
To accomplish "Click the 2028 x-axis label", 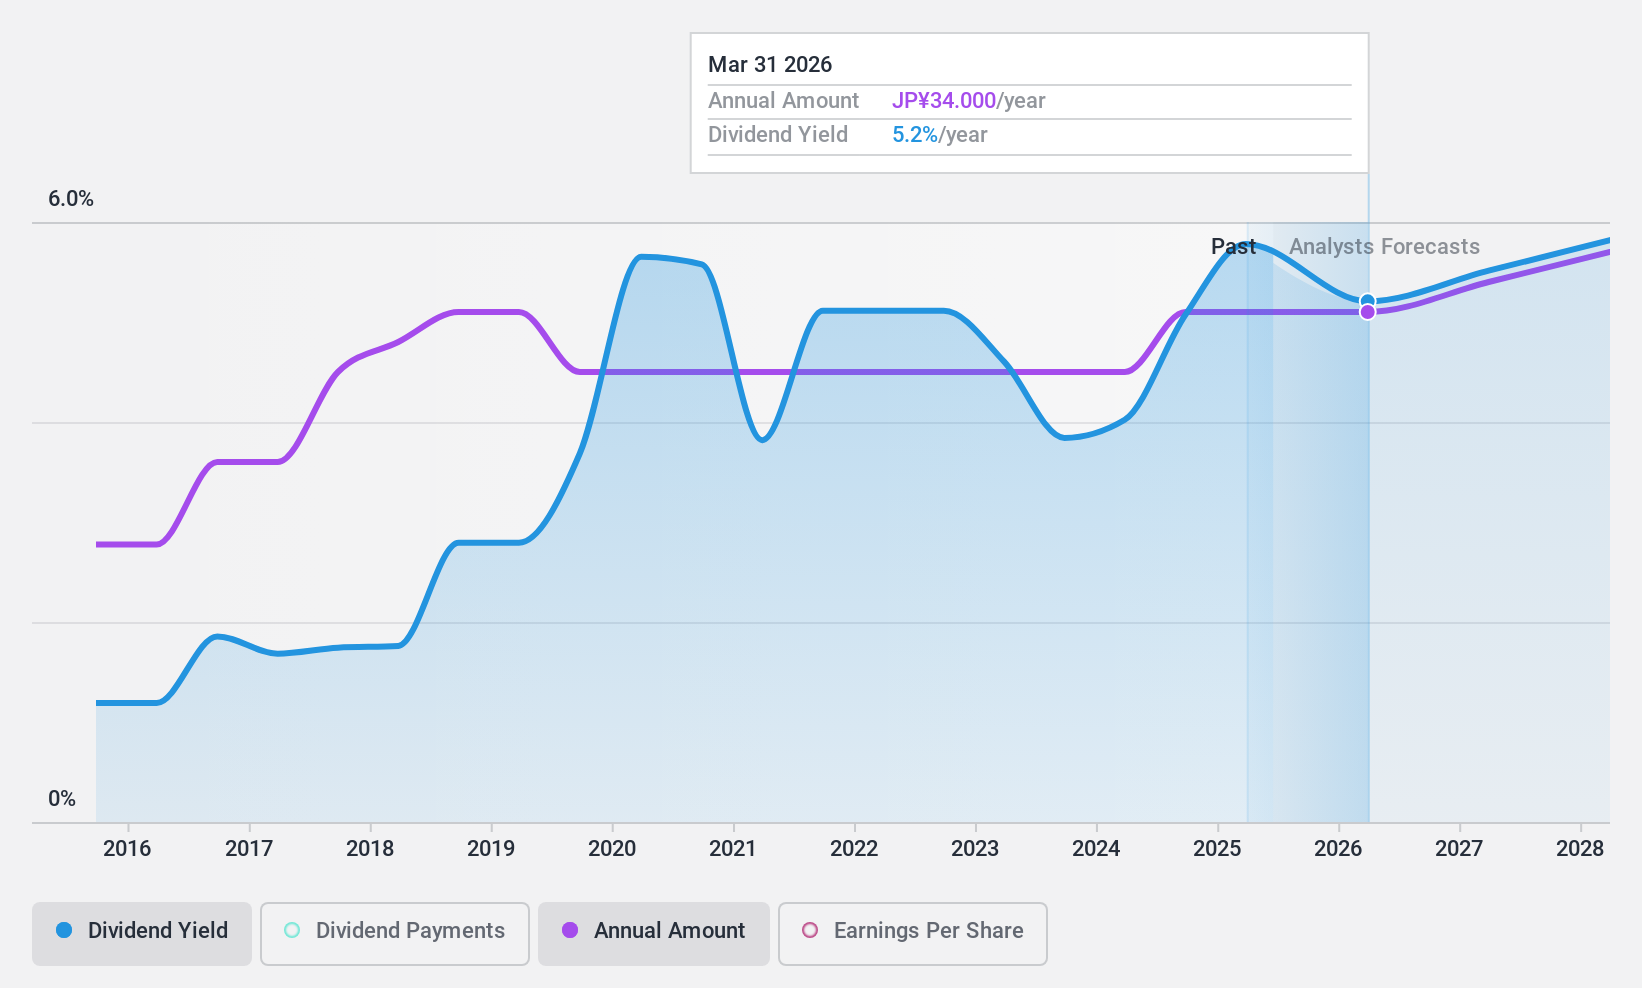I will [x=1580, y=849].
